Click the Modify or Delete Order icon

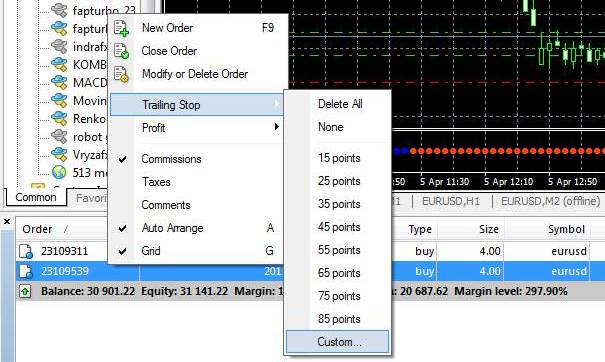pyautogui.click(x=122, y=74)
